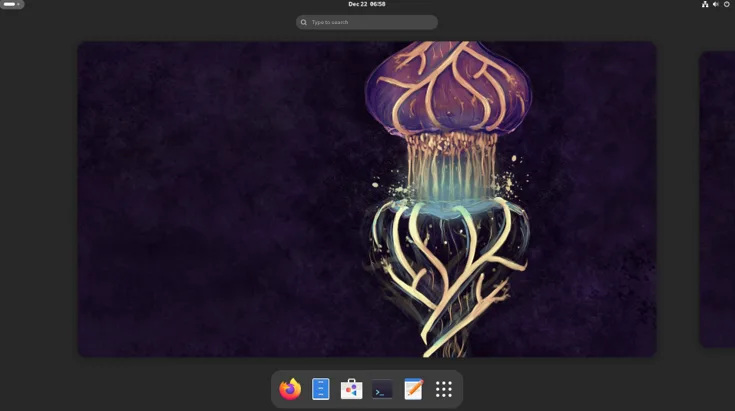Open the Text Editor notepad icon

pyautogui.click(x=413, y=389)
